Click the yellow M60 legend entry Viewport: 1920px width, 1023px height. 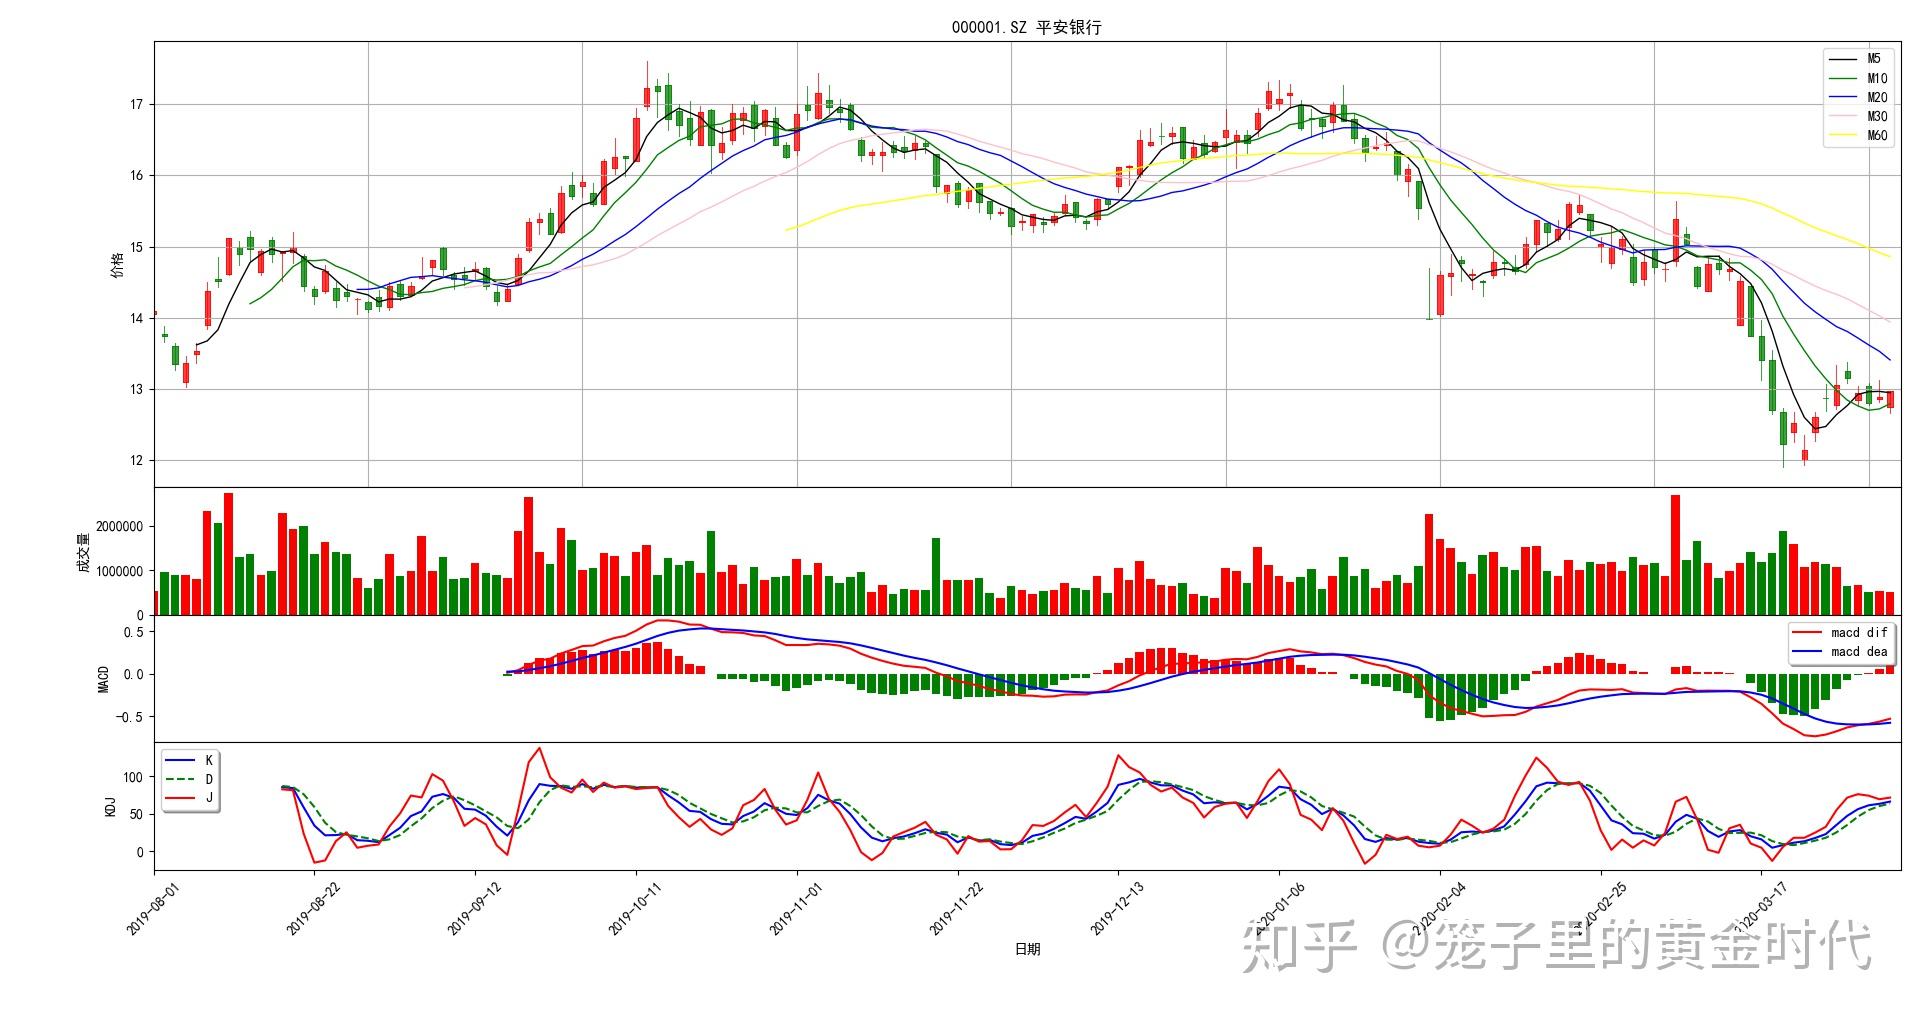(x=1876, y=136)
